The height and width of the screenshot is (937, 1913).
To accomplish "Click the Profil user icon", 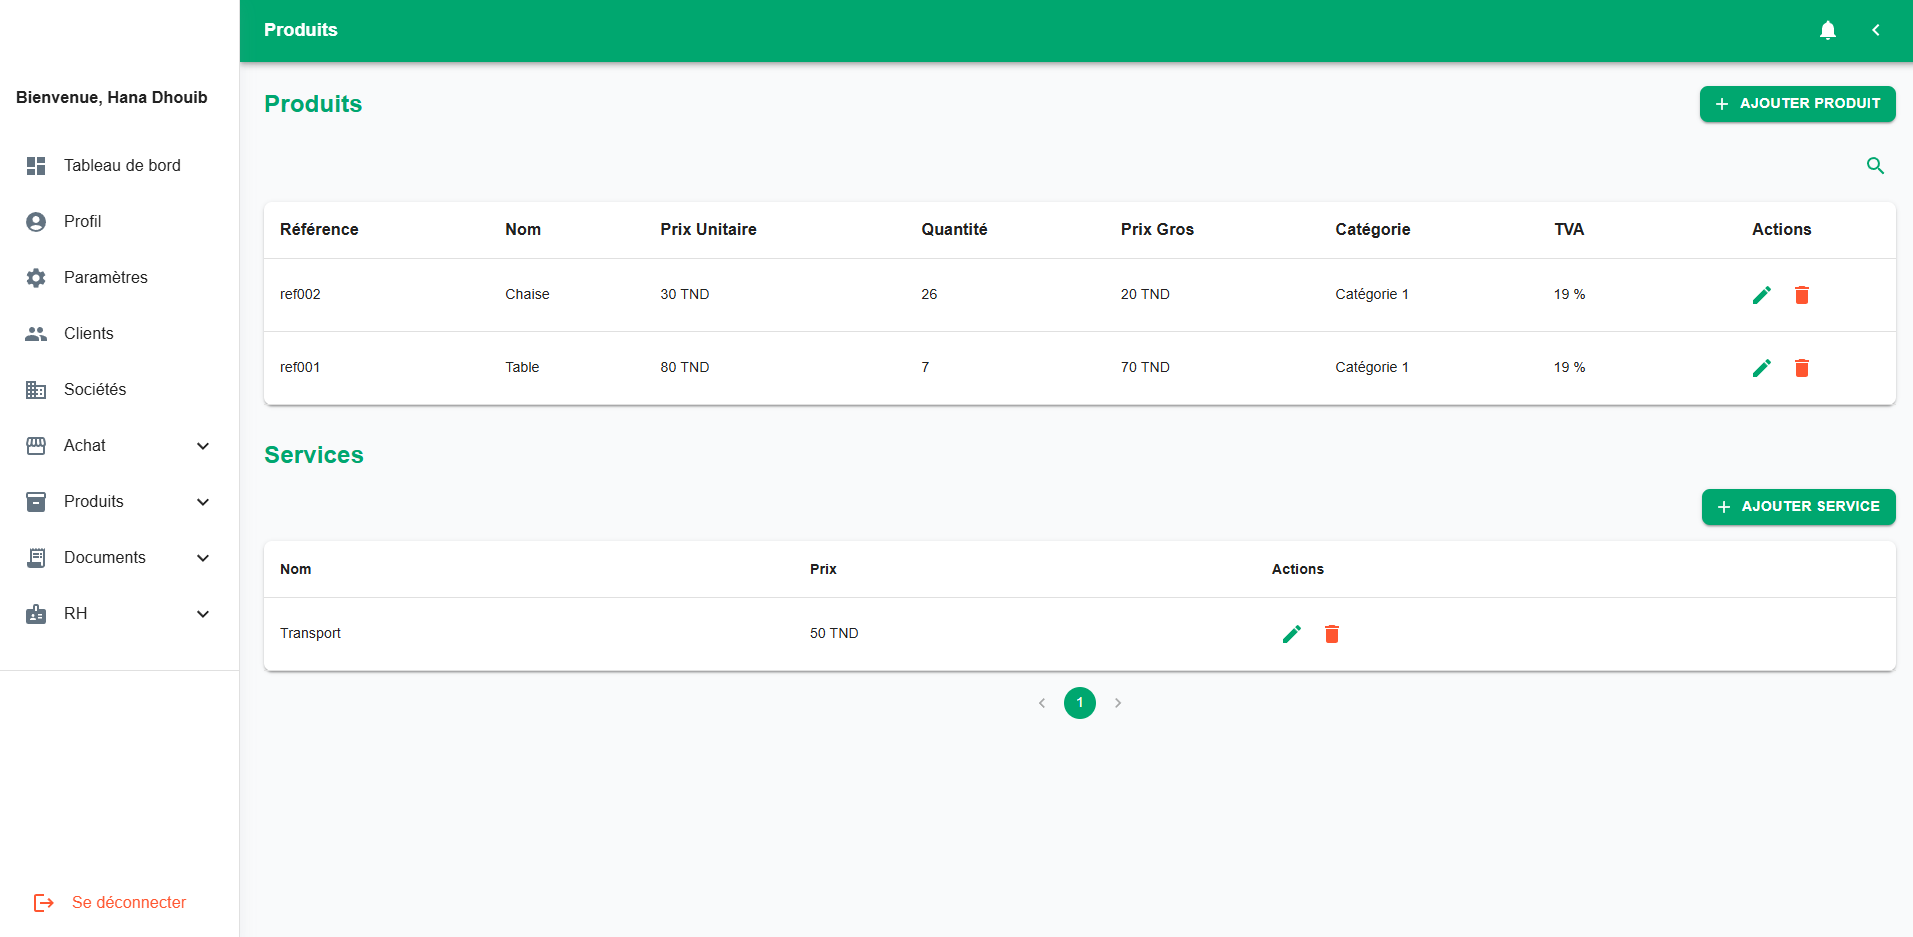I will [36, 221].
